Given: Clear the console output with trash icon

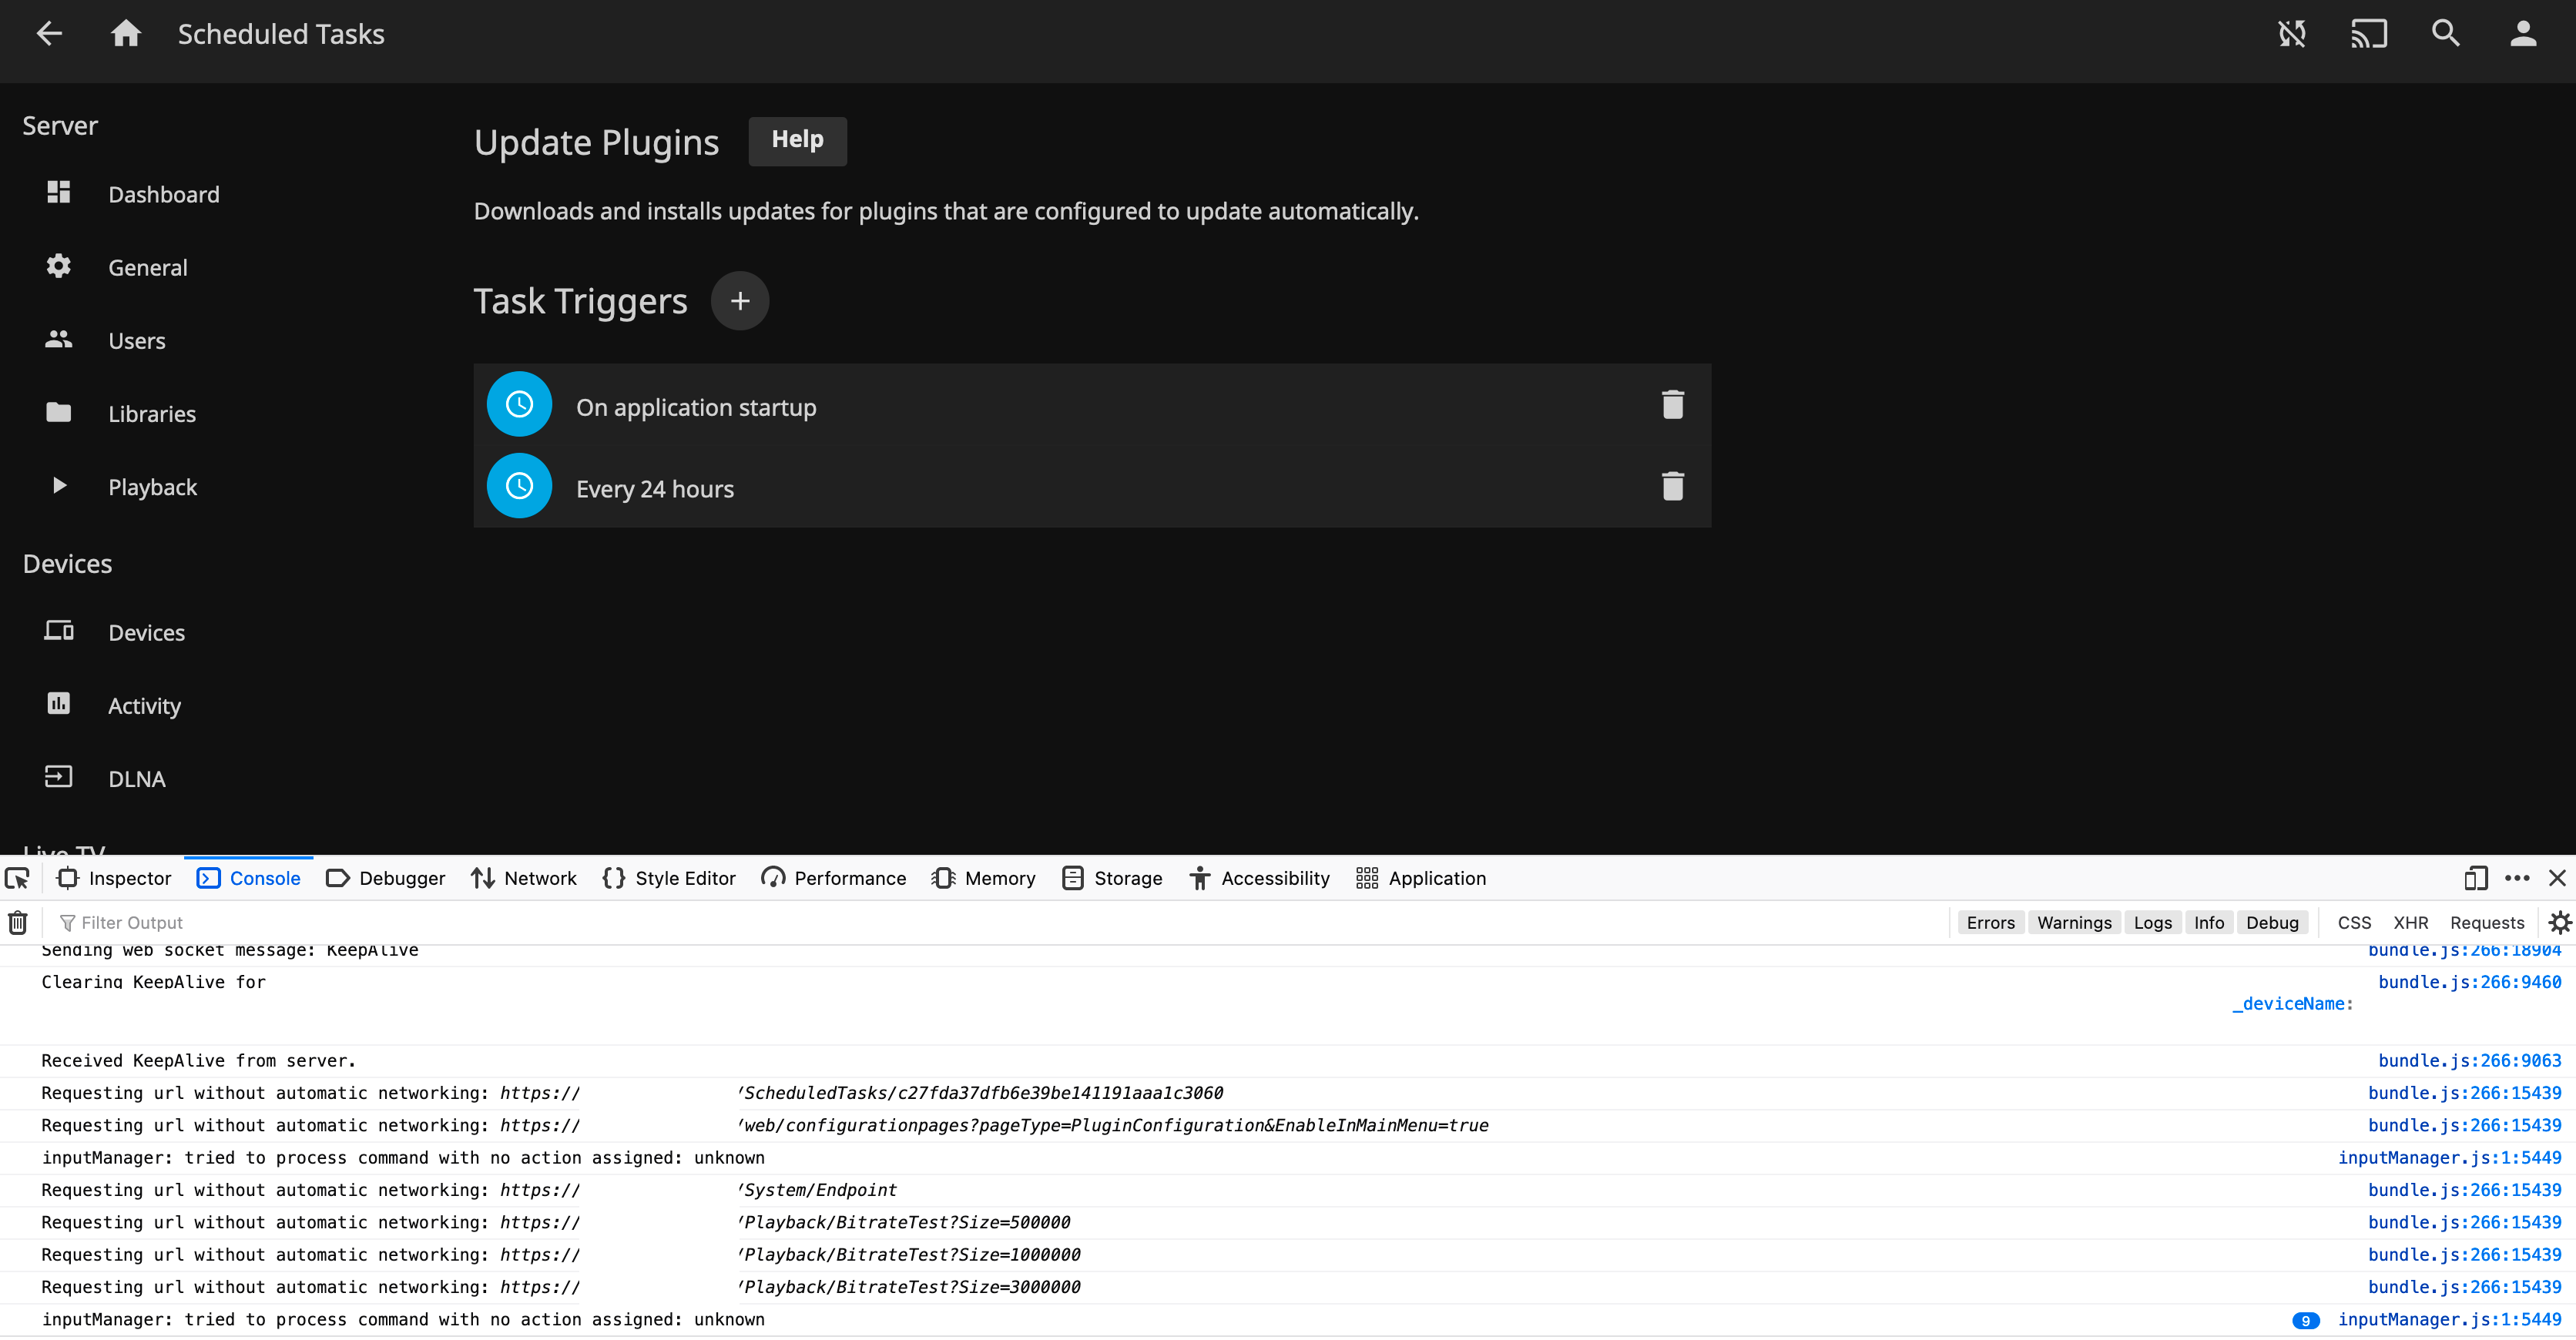Looking at the screenshot, I should [17, 922].
